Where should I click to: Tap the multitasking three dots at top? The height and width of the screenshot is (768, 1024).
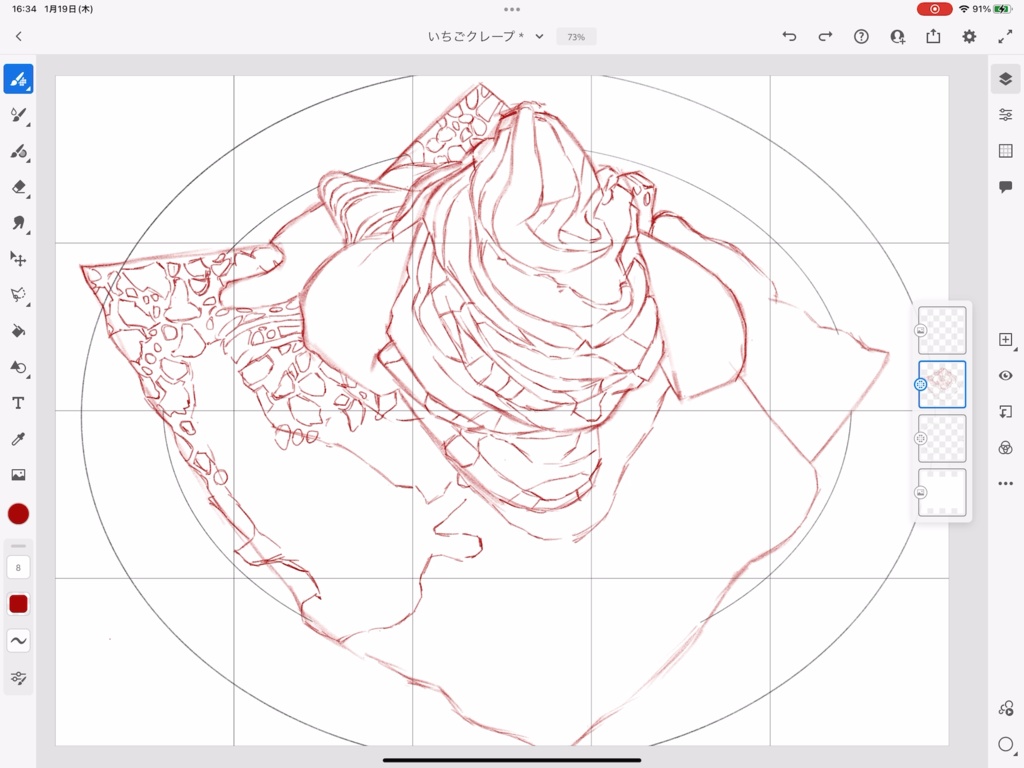click(512, 9)
